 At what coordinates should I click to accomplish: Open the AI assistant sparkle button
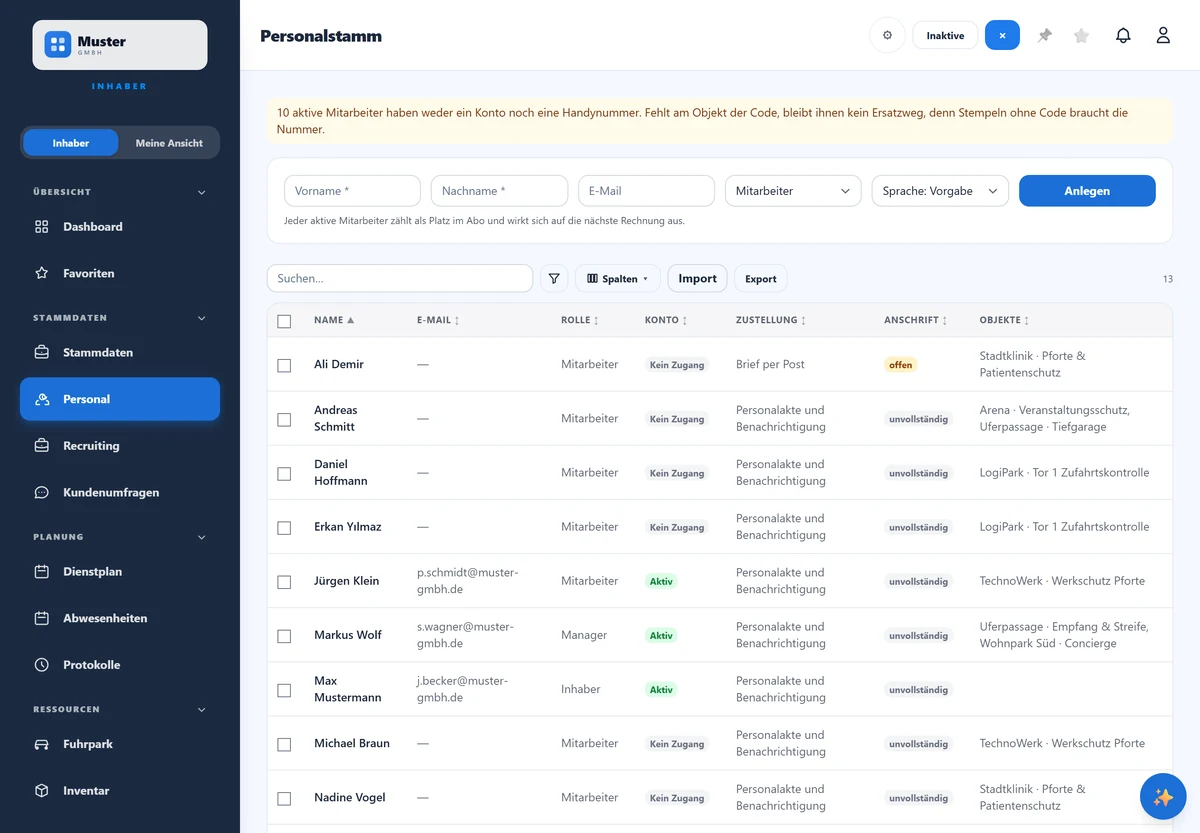[1163, 797]
